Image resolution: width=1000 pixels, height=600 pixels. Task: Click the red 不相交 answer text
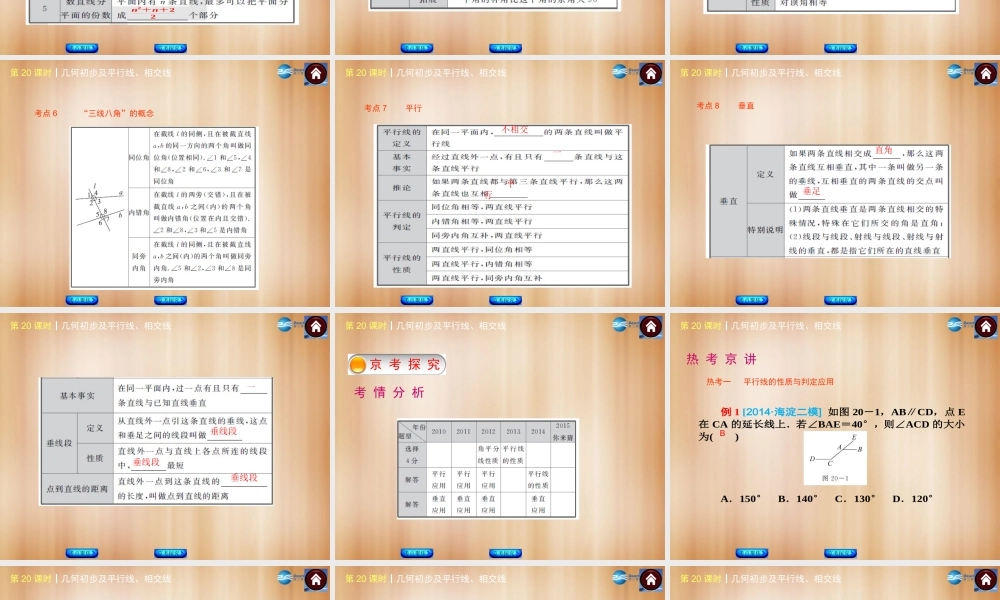(515, 129)
